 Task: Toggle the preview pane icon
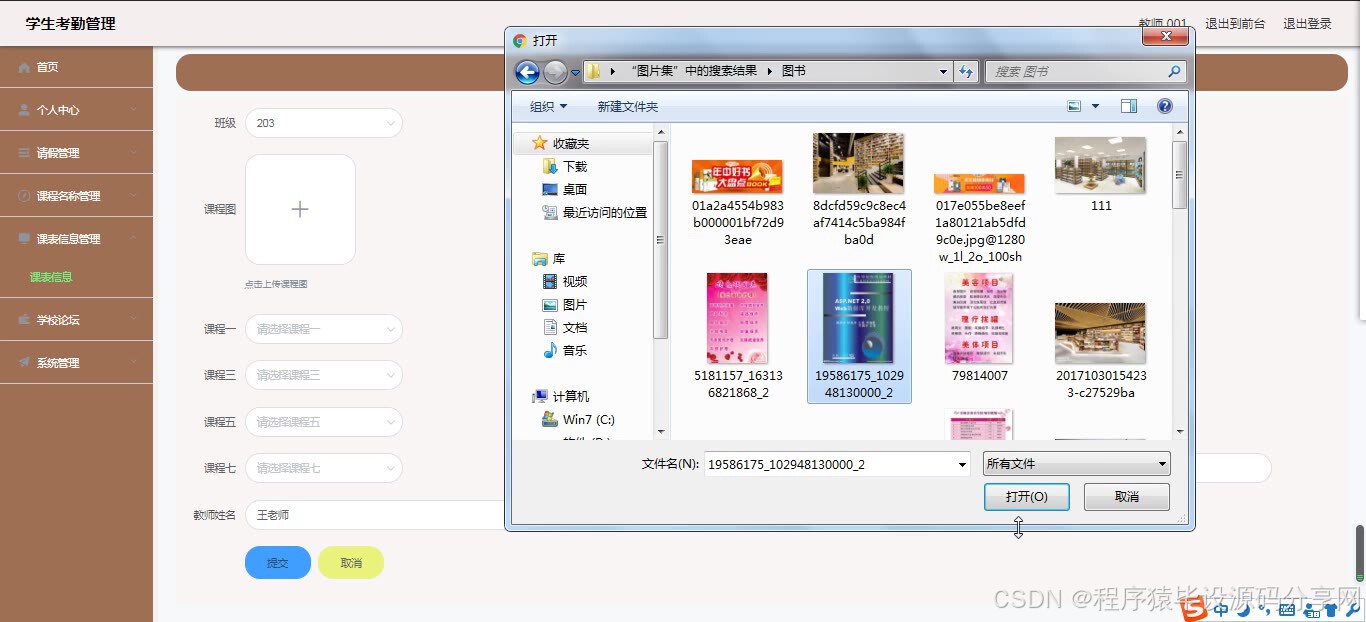[x=1129, y=106]
